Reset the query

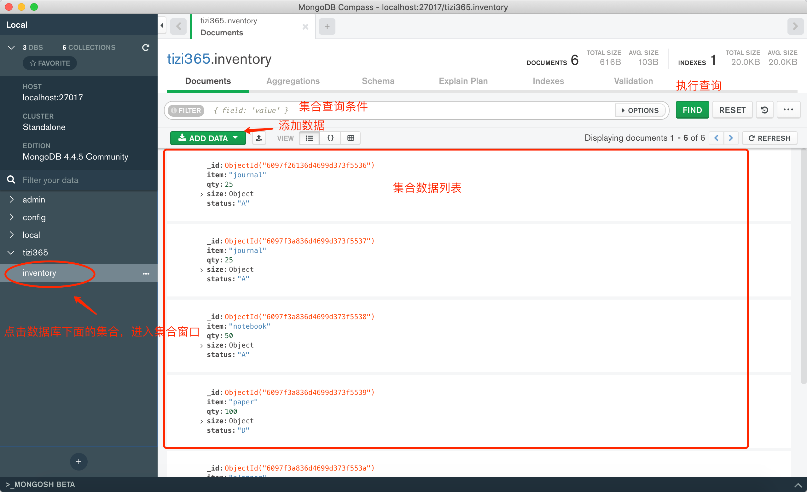(732, 110)
